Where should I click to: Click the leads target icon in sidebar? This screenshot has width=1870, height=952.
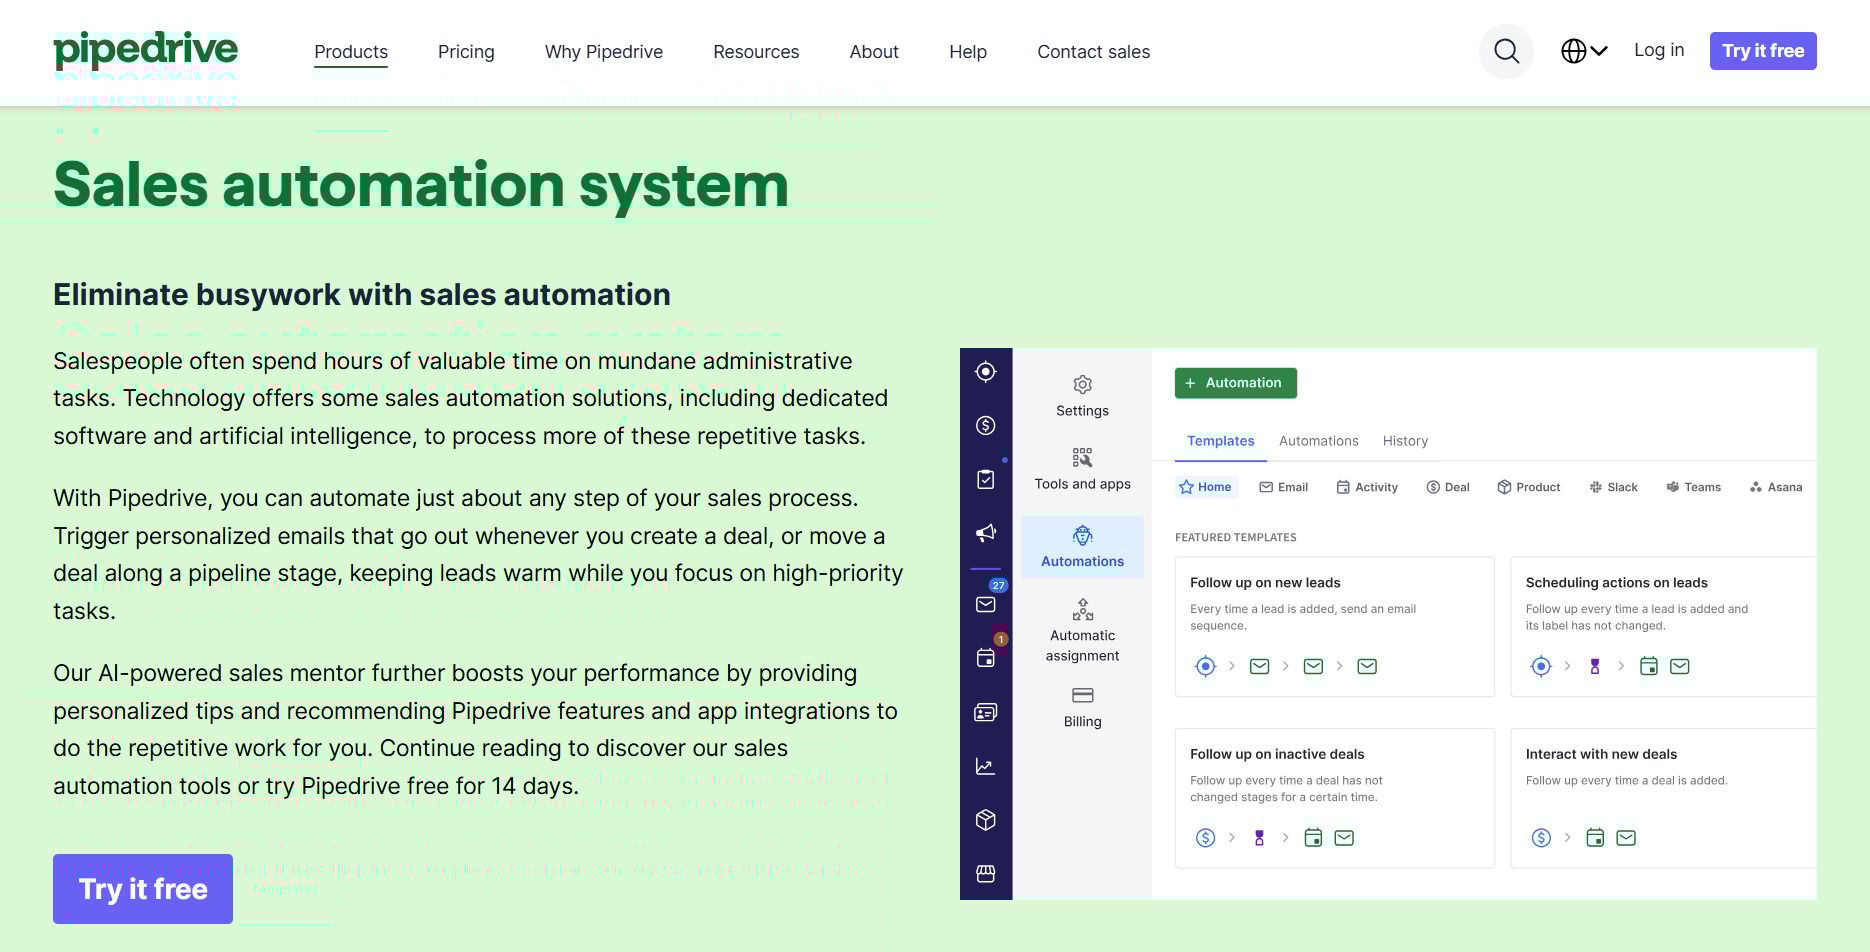point(986,372)
